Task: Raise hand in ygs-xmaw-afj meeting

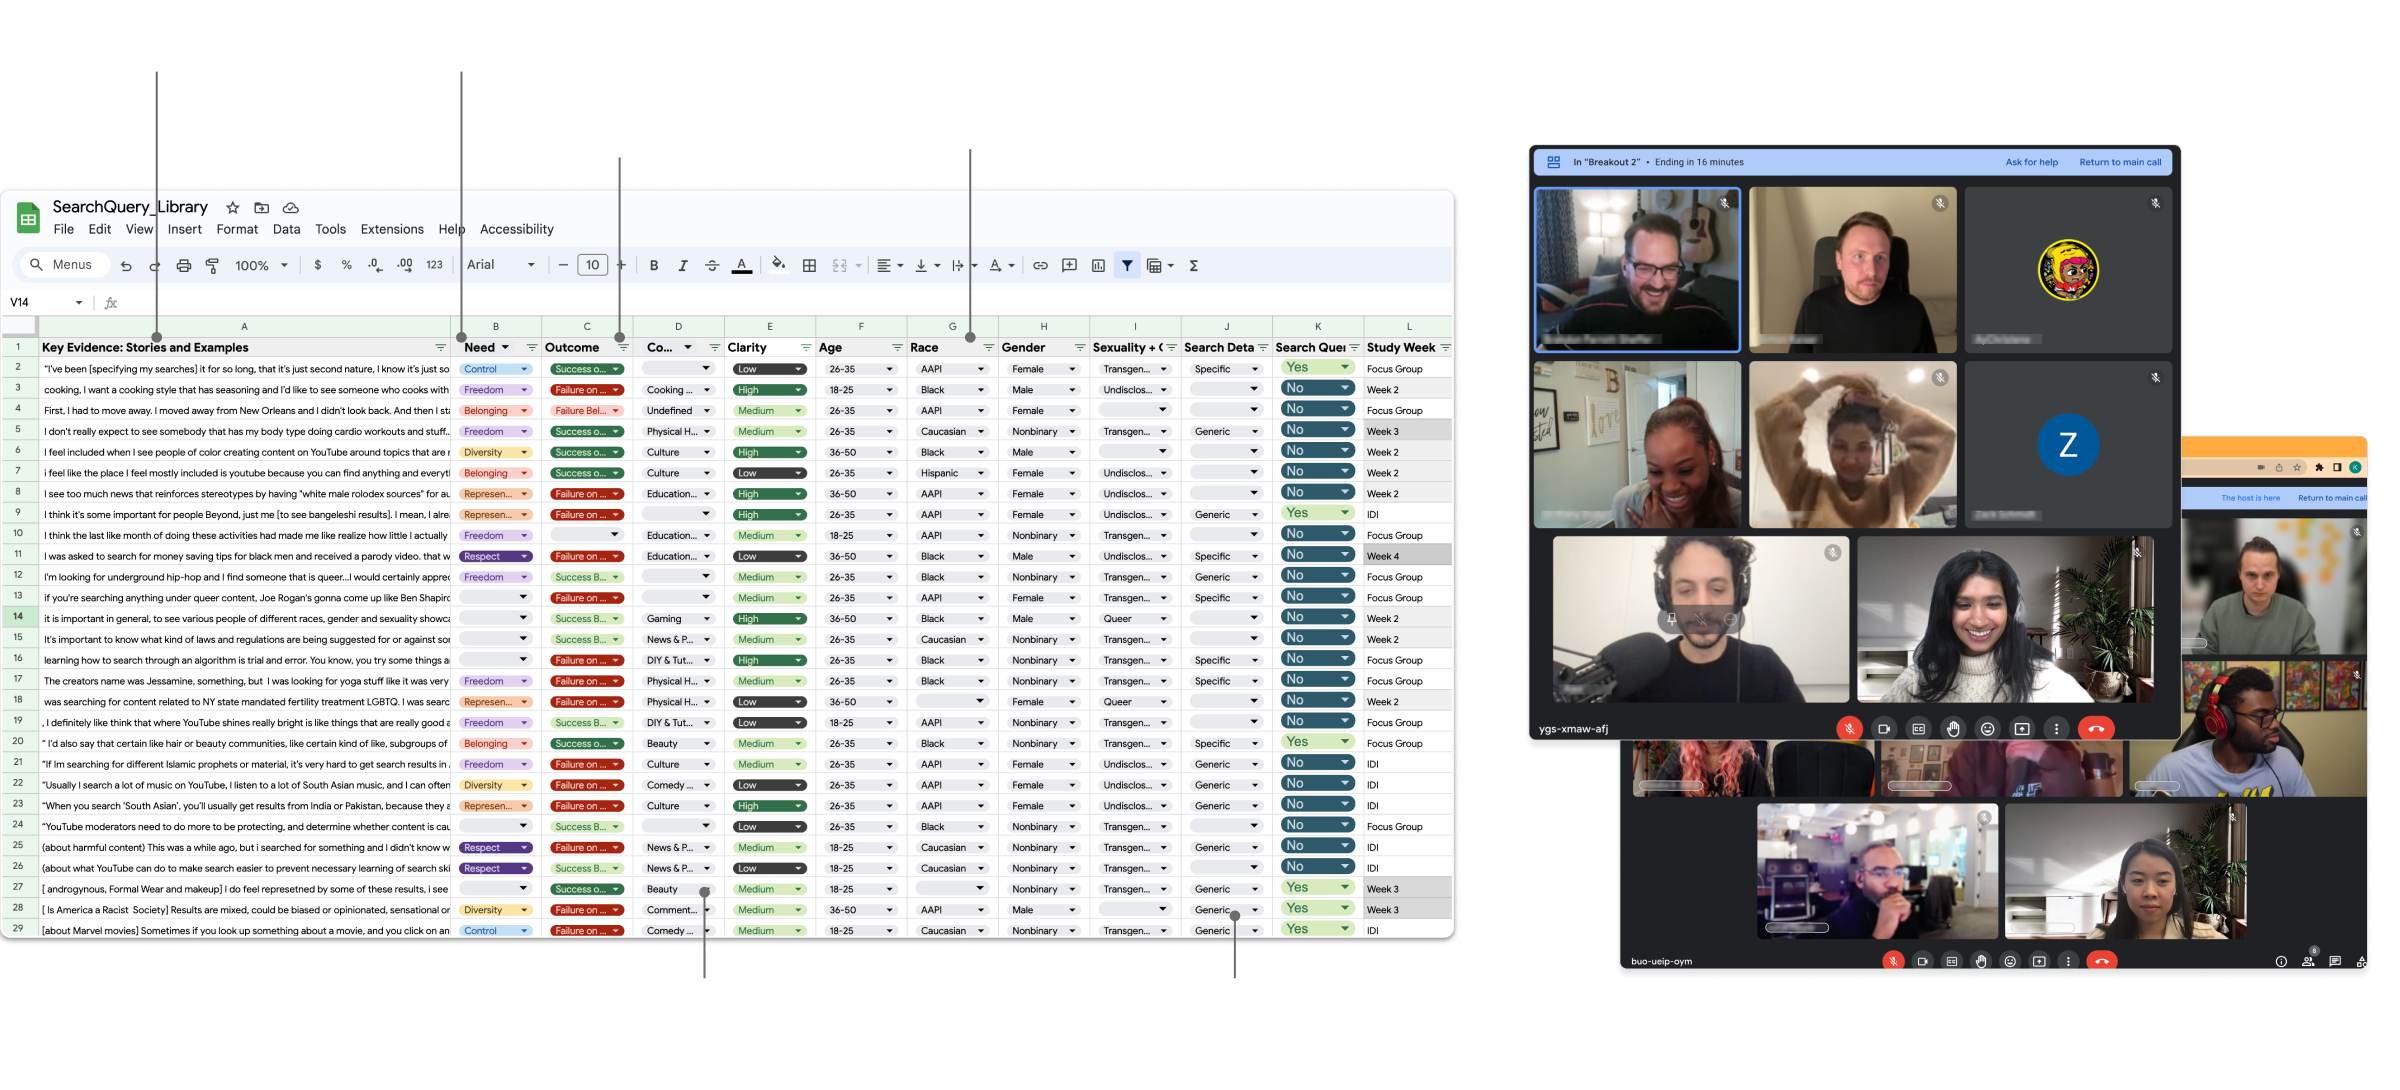Action: tap(1952, 729)
